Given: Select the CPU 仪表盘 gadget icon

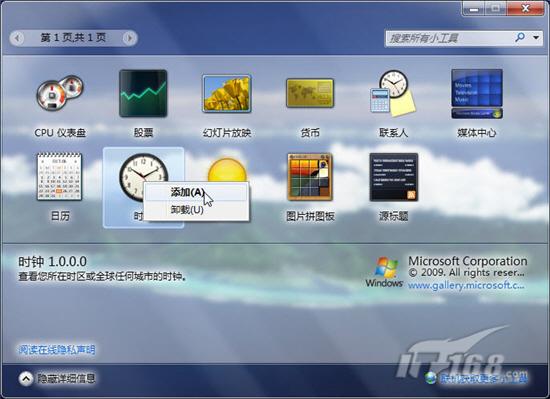Looking at the screenshot, I should 60,93.
